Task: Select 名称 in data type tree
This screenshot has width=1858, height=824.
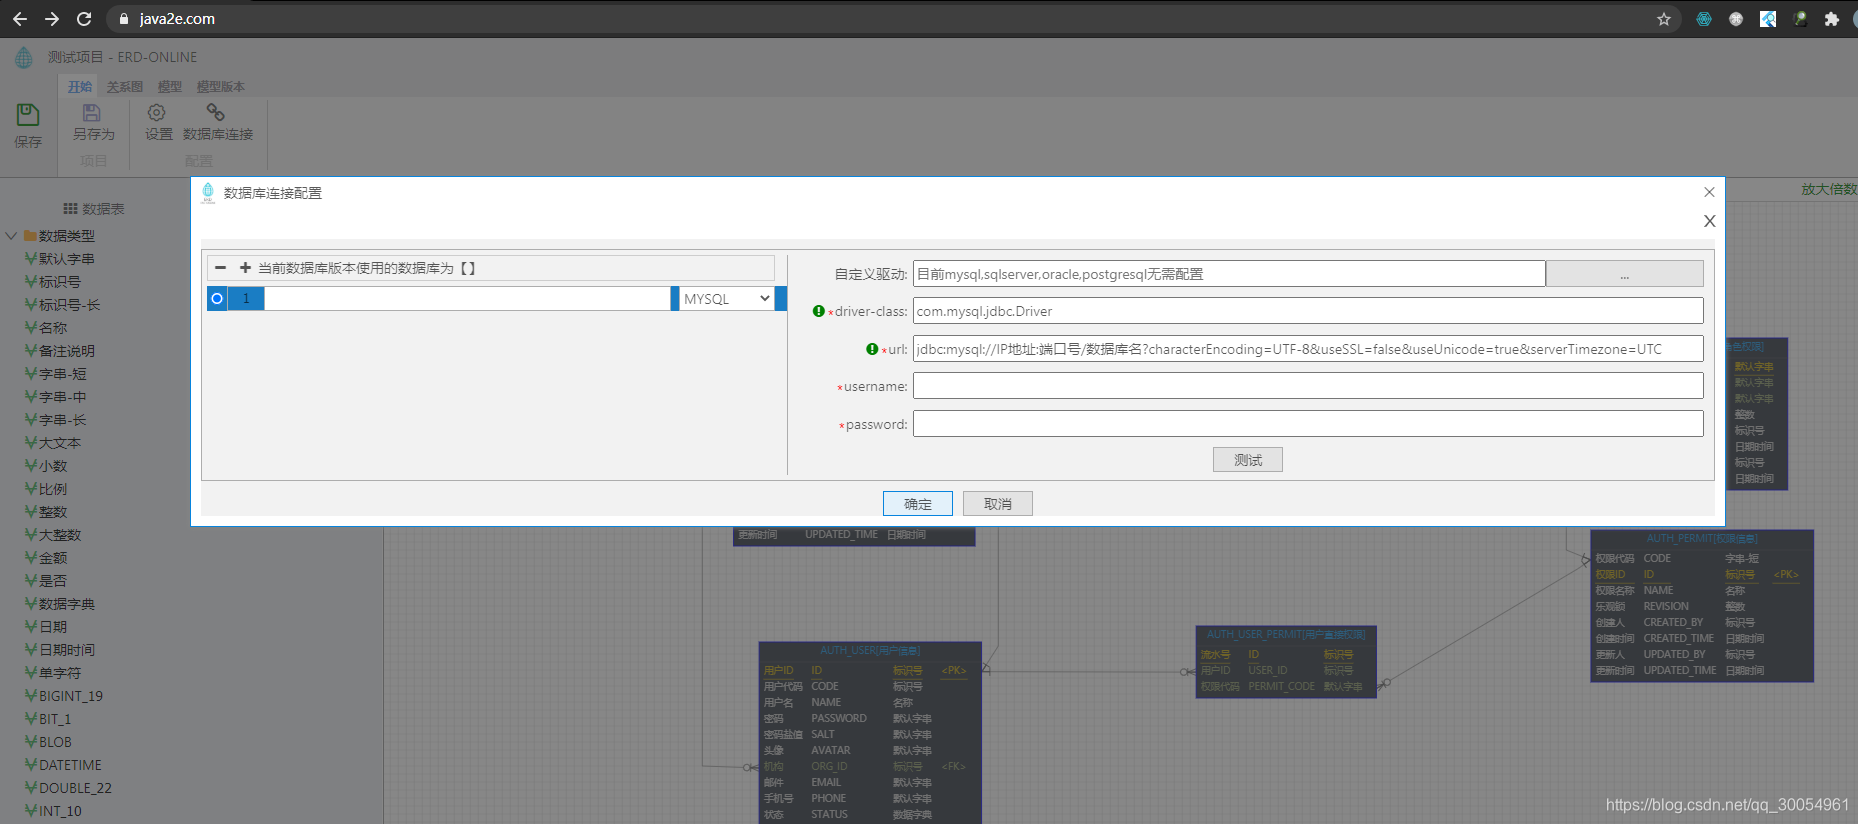Action: click(53, 328)
